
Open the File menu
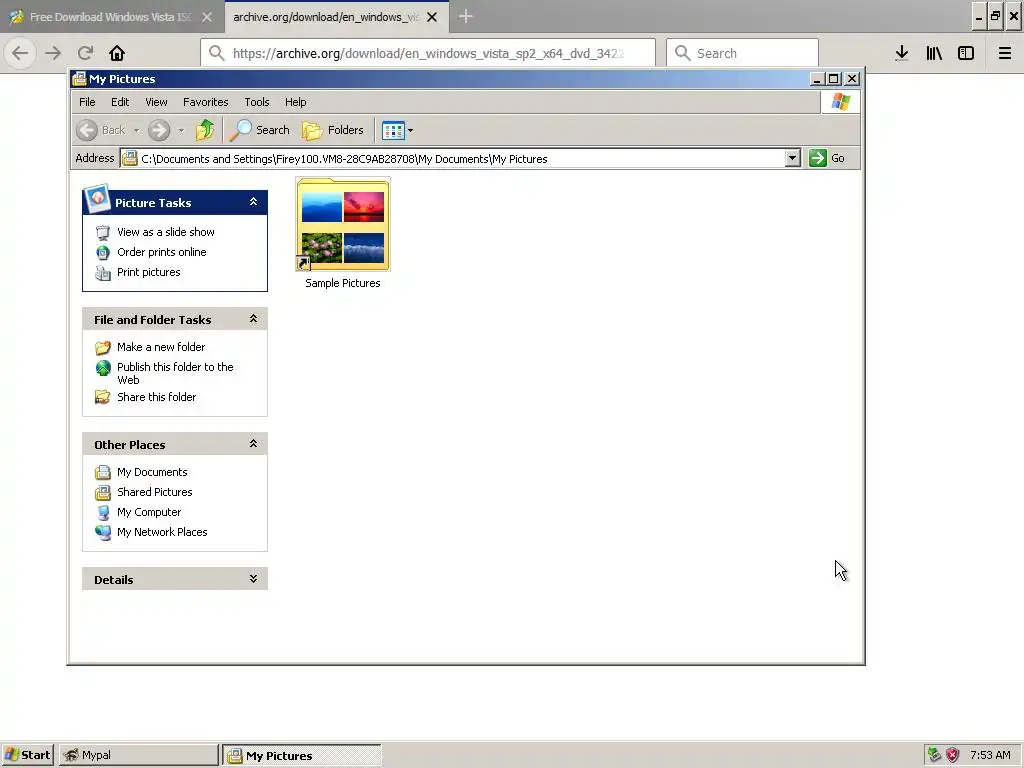point(87,102)
